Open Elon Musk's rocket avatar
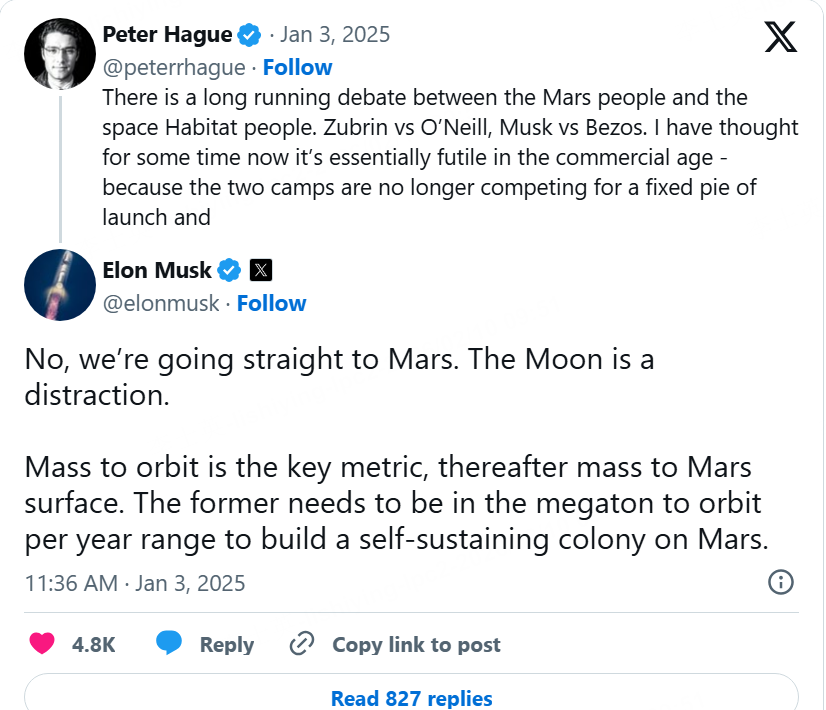826x710 pixels. point(59,285)
